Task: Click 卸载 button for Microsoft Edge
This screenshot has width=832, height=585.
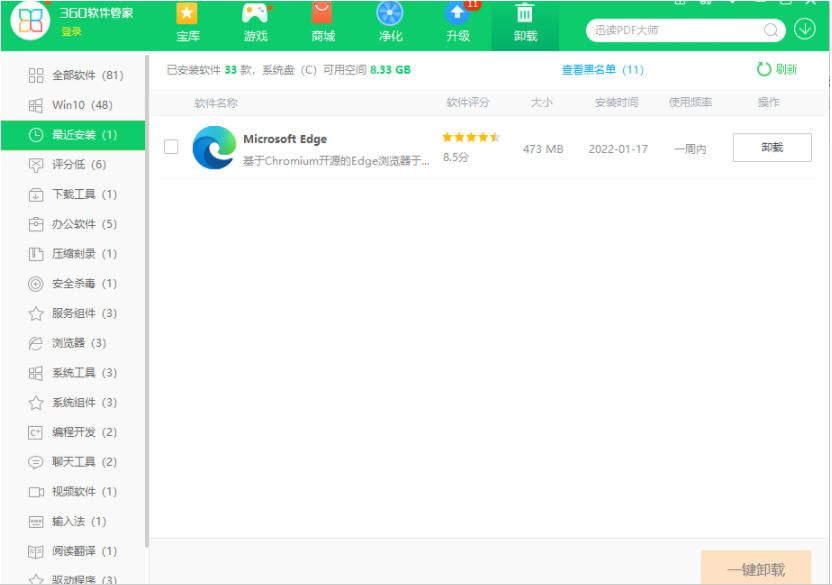Action: point(772,148)
